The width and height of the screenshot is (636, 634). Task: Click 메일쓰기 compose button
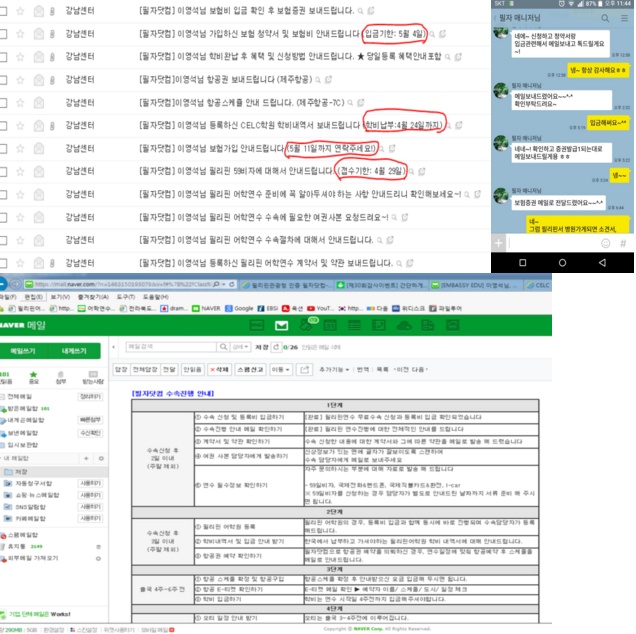(x=23, y=351)
